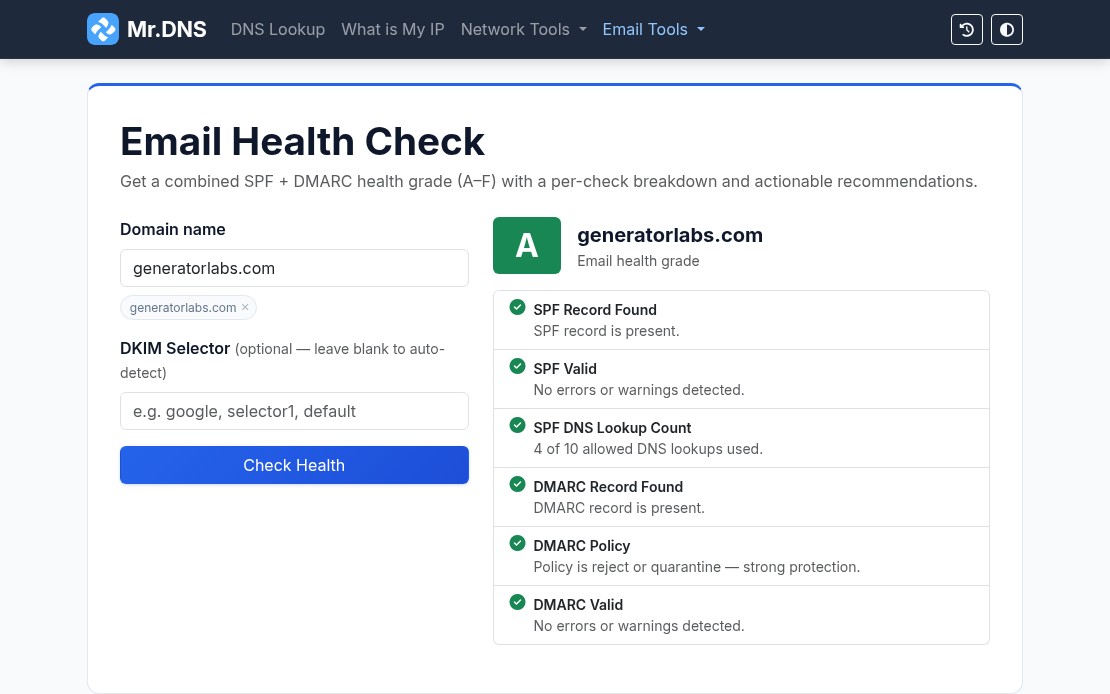This screenshot has height=694, width=1110.
Task: Focus the DKIM Selector input field
Action: click(294, 411)
